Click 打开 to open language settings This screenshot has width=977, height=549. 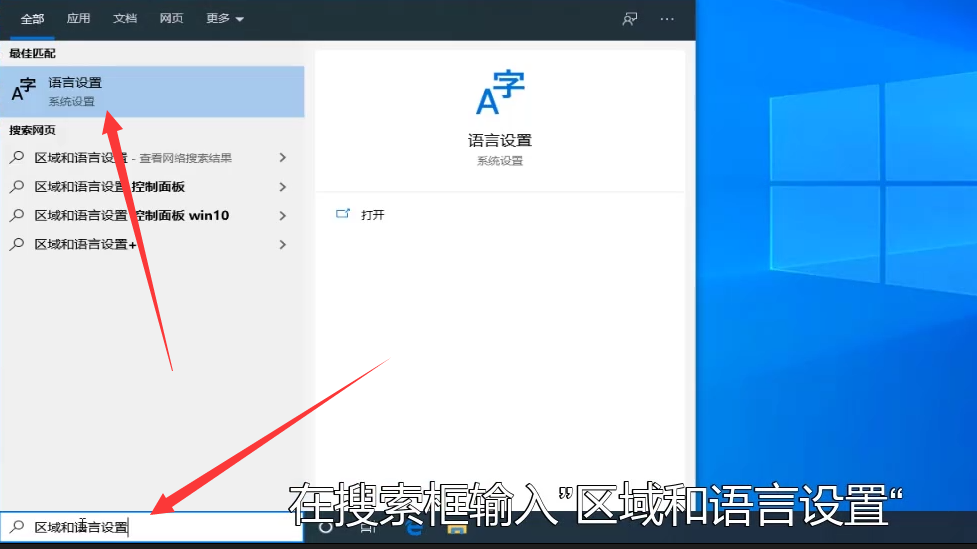373,215
